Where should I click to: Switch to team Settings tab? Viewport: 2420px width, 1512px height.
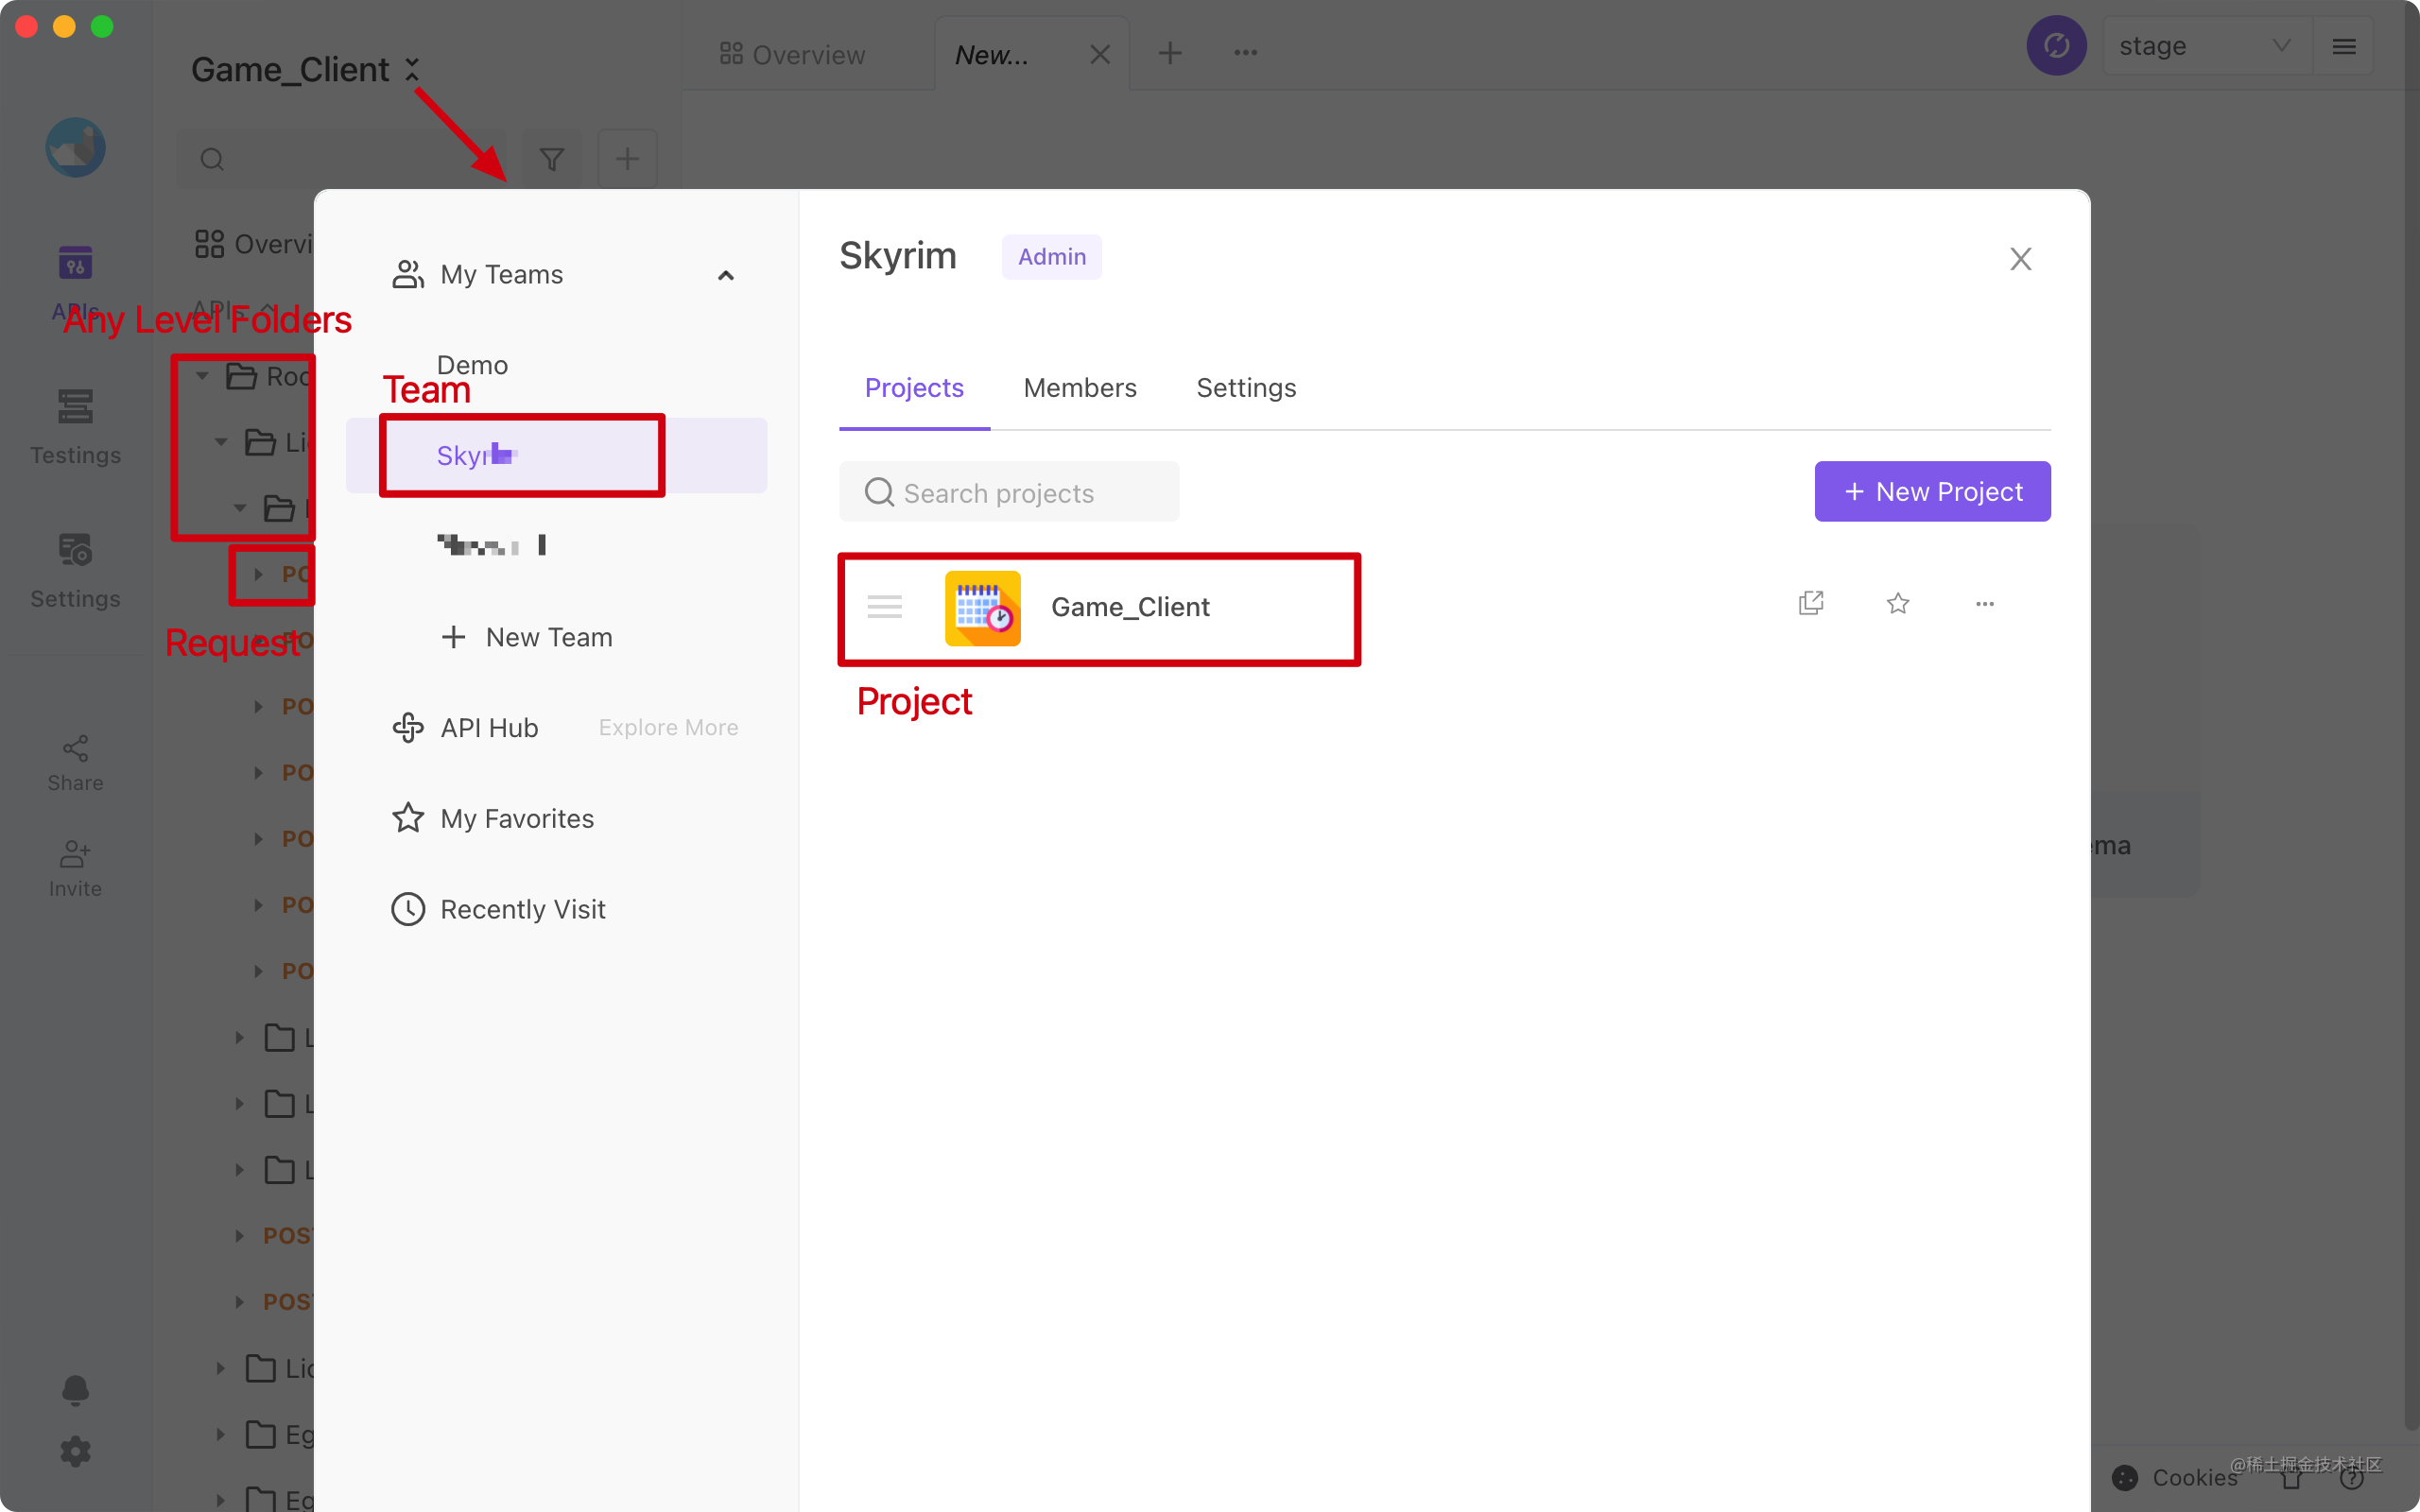click(1246, 388)
